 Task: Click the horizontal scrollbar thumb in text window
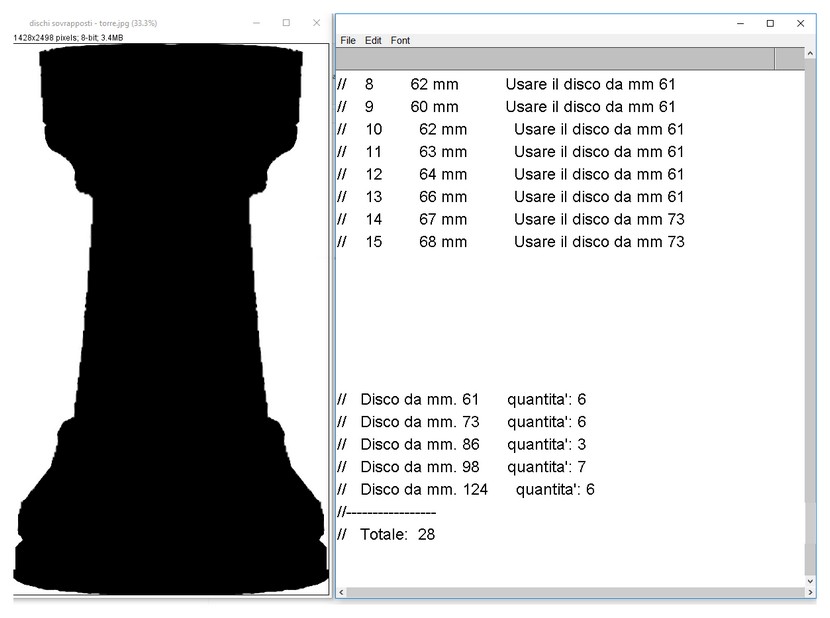coord(568,592)
